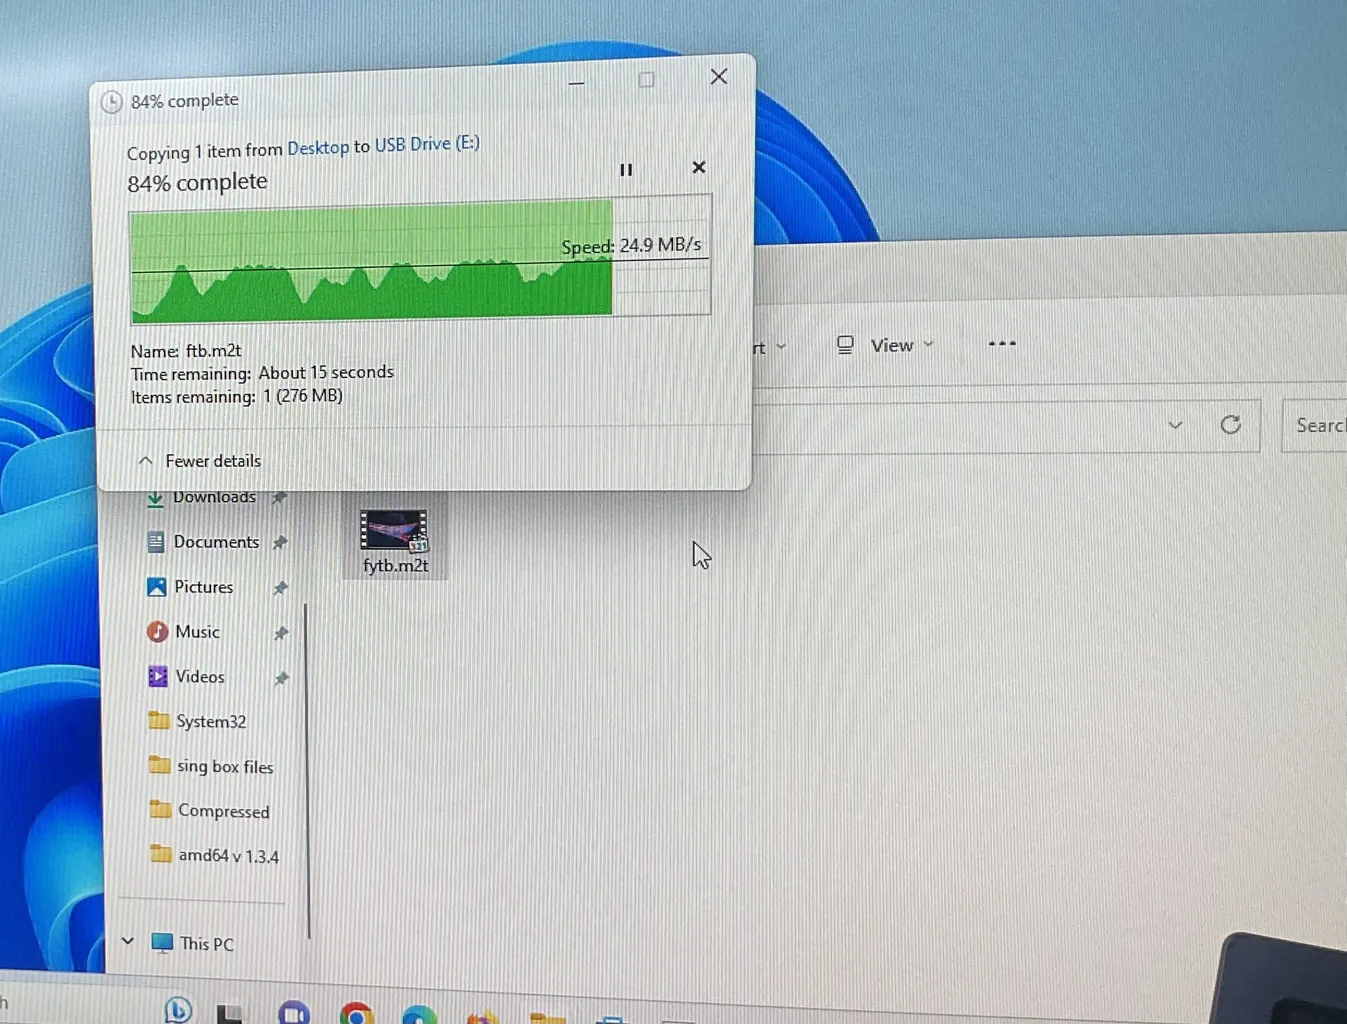Screen dimensions: 1347x1024
Task: Click the pin icon next to Downloads
Action: tap(279, 497)
